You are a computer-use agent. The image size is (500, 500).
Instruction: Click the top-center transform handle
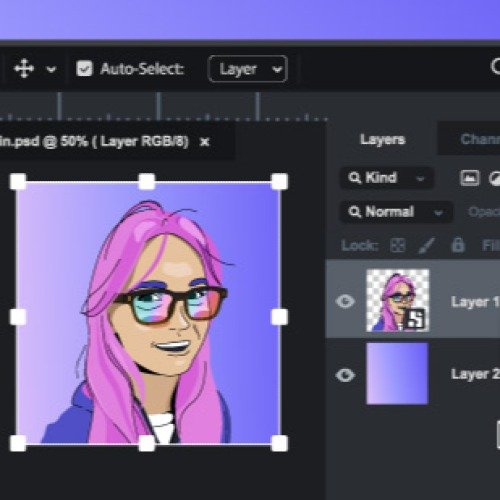[x=147, y=182]
